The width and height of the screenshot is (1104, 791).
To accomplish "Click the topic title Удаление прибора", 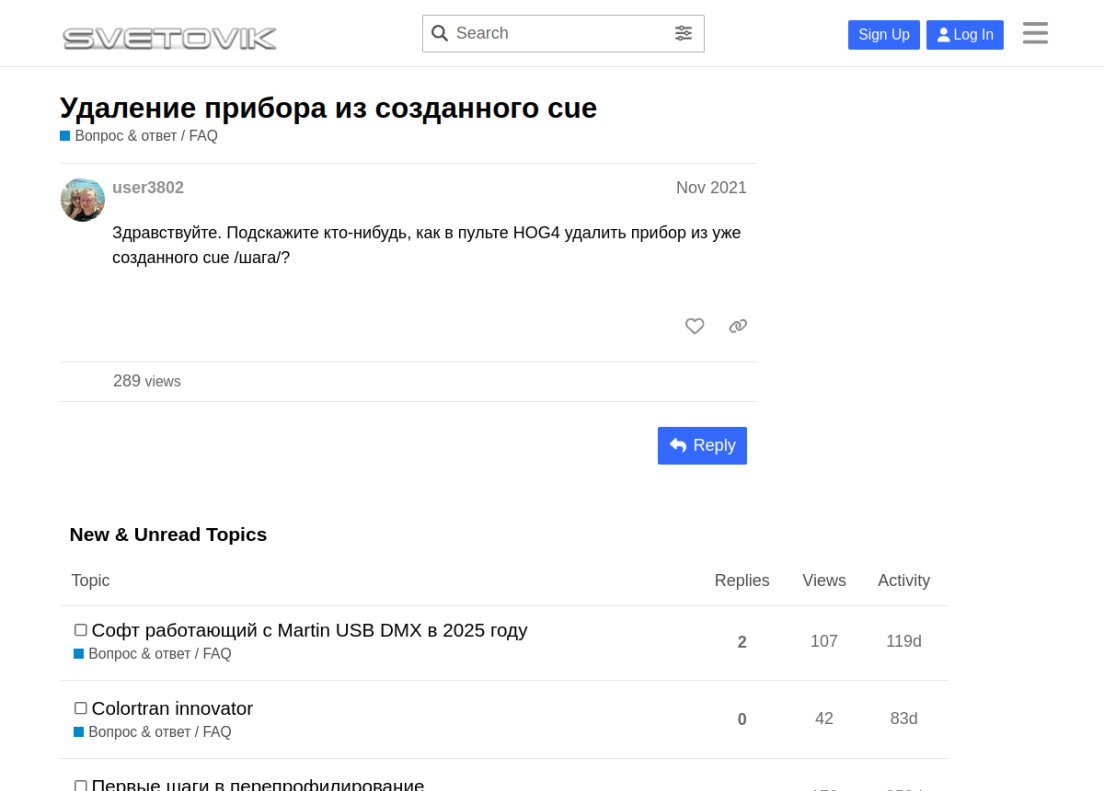I will coord(328,108).
